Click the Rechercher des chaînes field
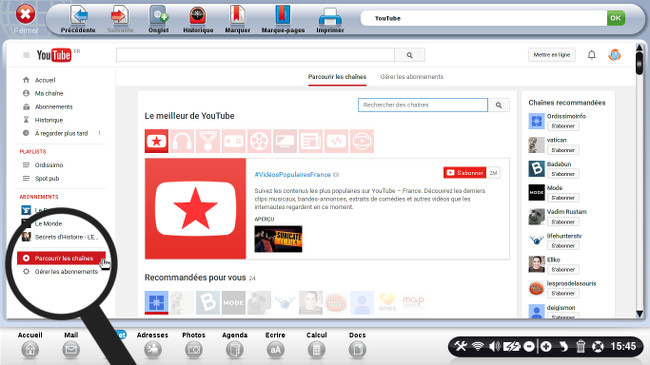 point(423,105)
